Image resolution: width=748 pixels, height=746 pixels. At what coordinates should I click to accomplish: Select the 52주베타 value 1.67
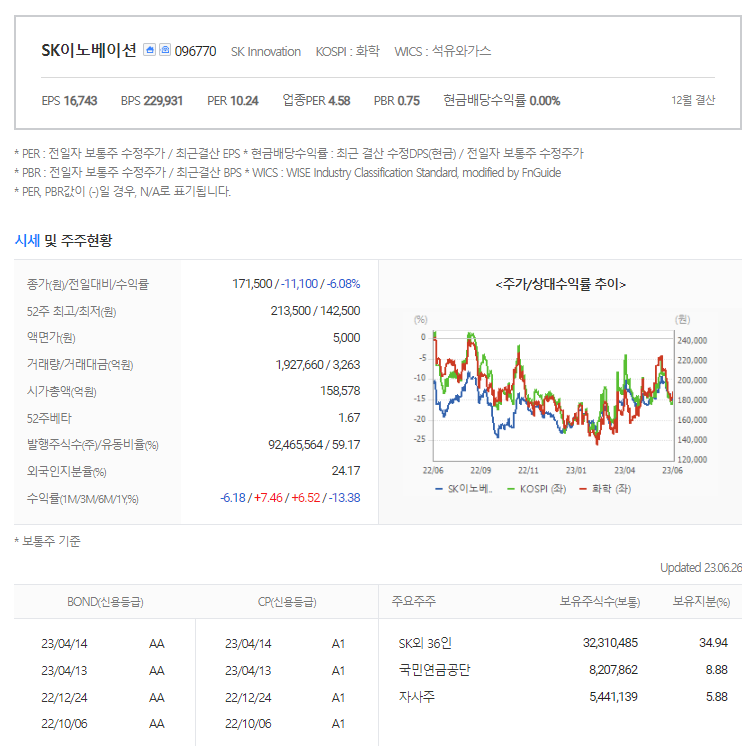click(x=349, y=418)
